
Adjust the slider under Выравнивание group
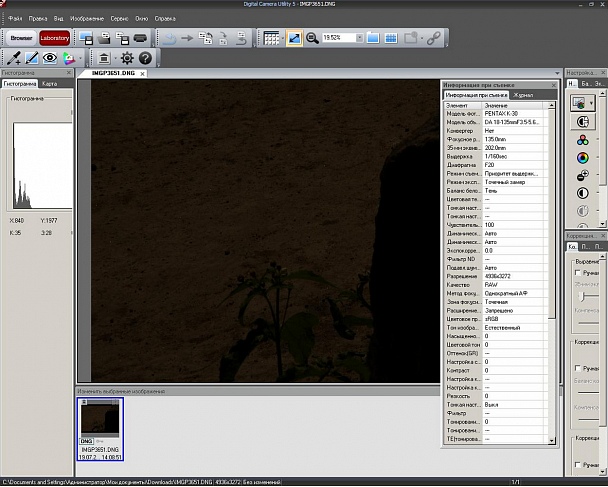[582, 297]
